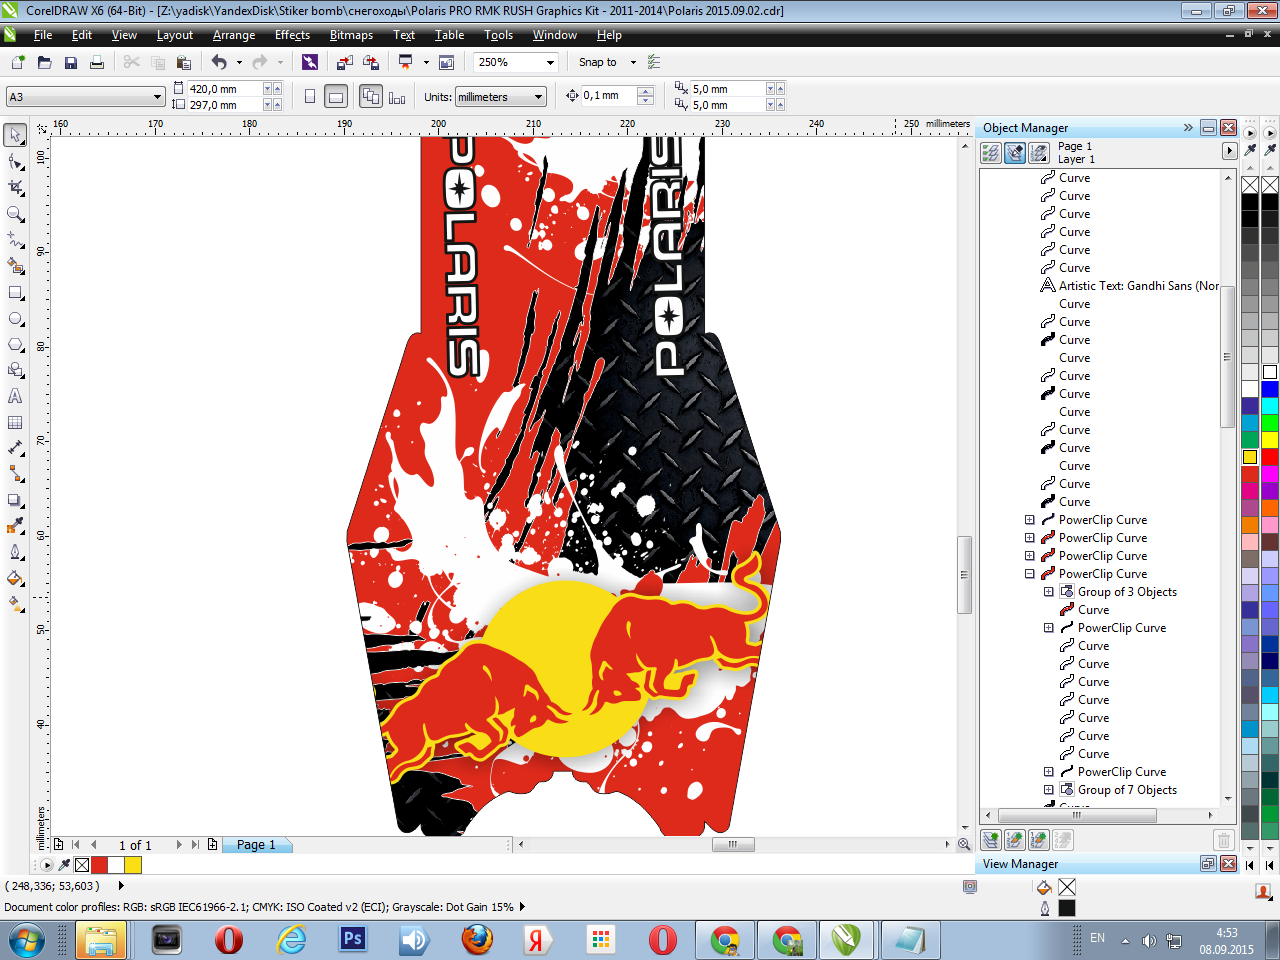
Task: Select the Artistic Text: Gandhi Sans object
Action: pos(1138,286)
